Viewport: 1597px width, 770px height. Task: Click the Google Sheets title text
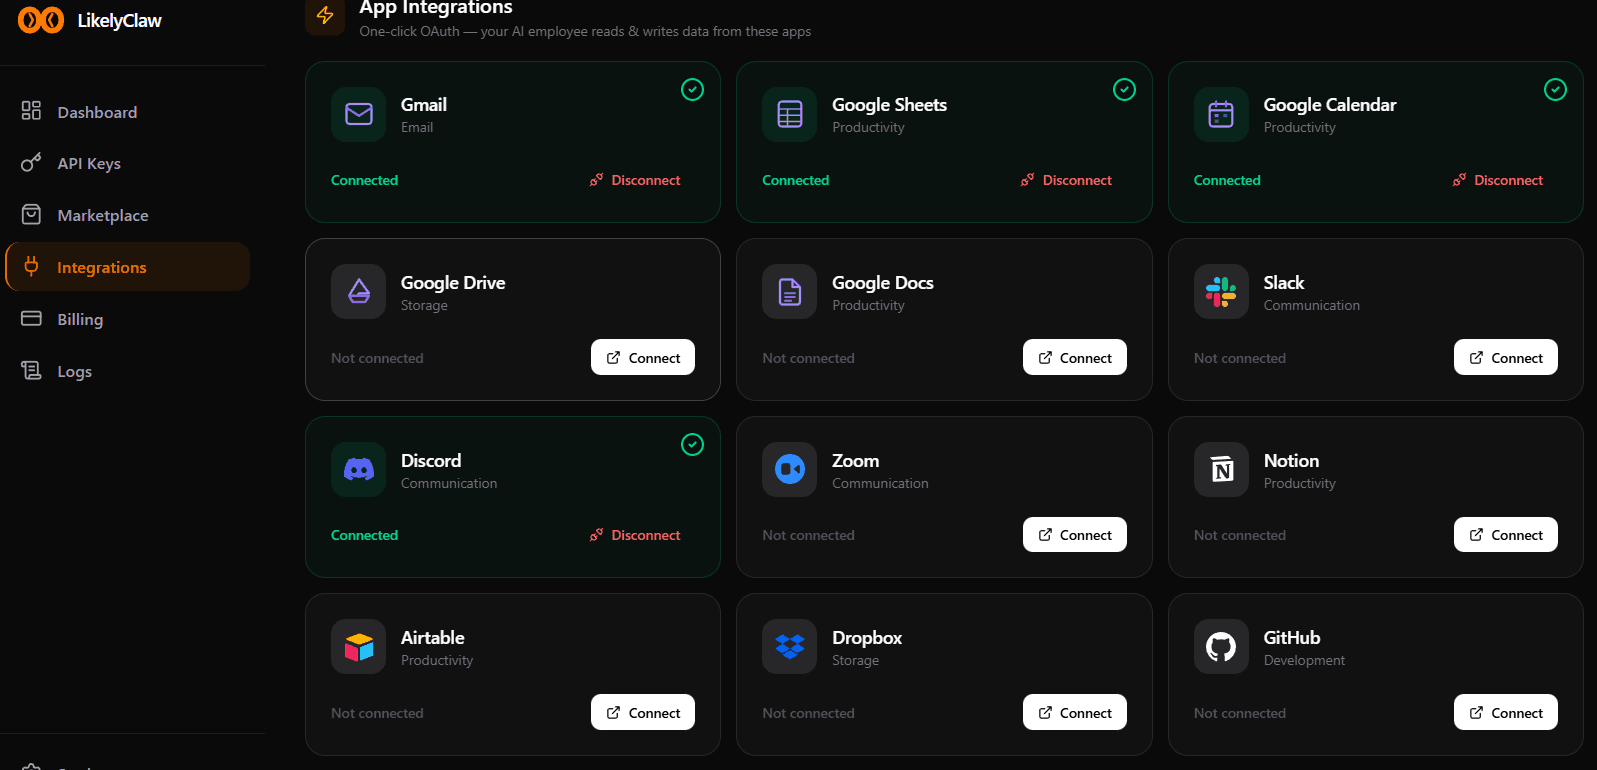coord(889,104)
